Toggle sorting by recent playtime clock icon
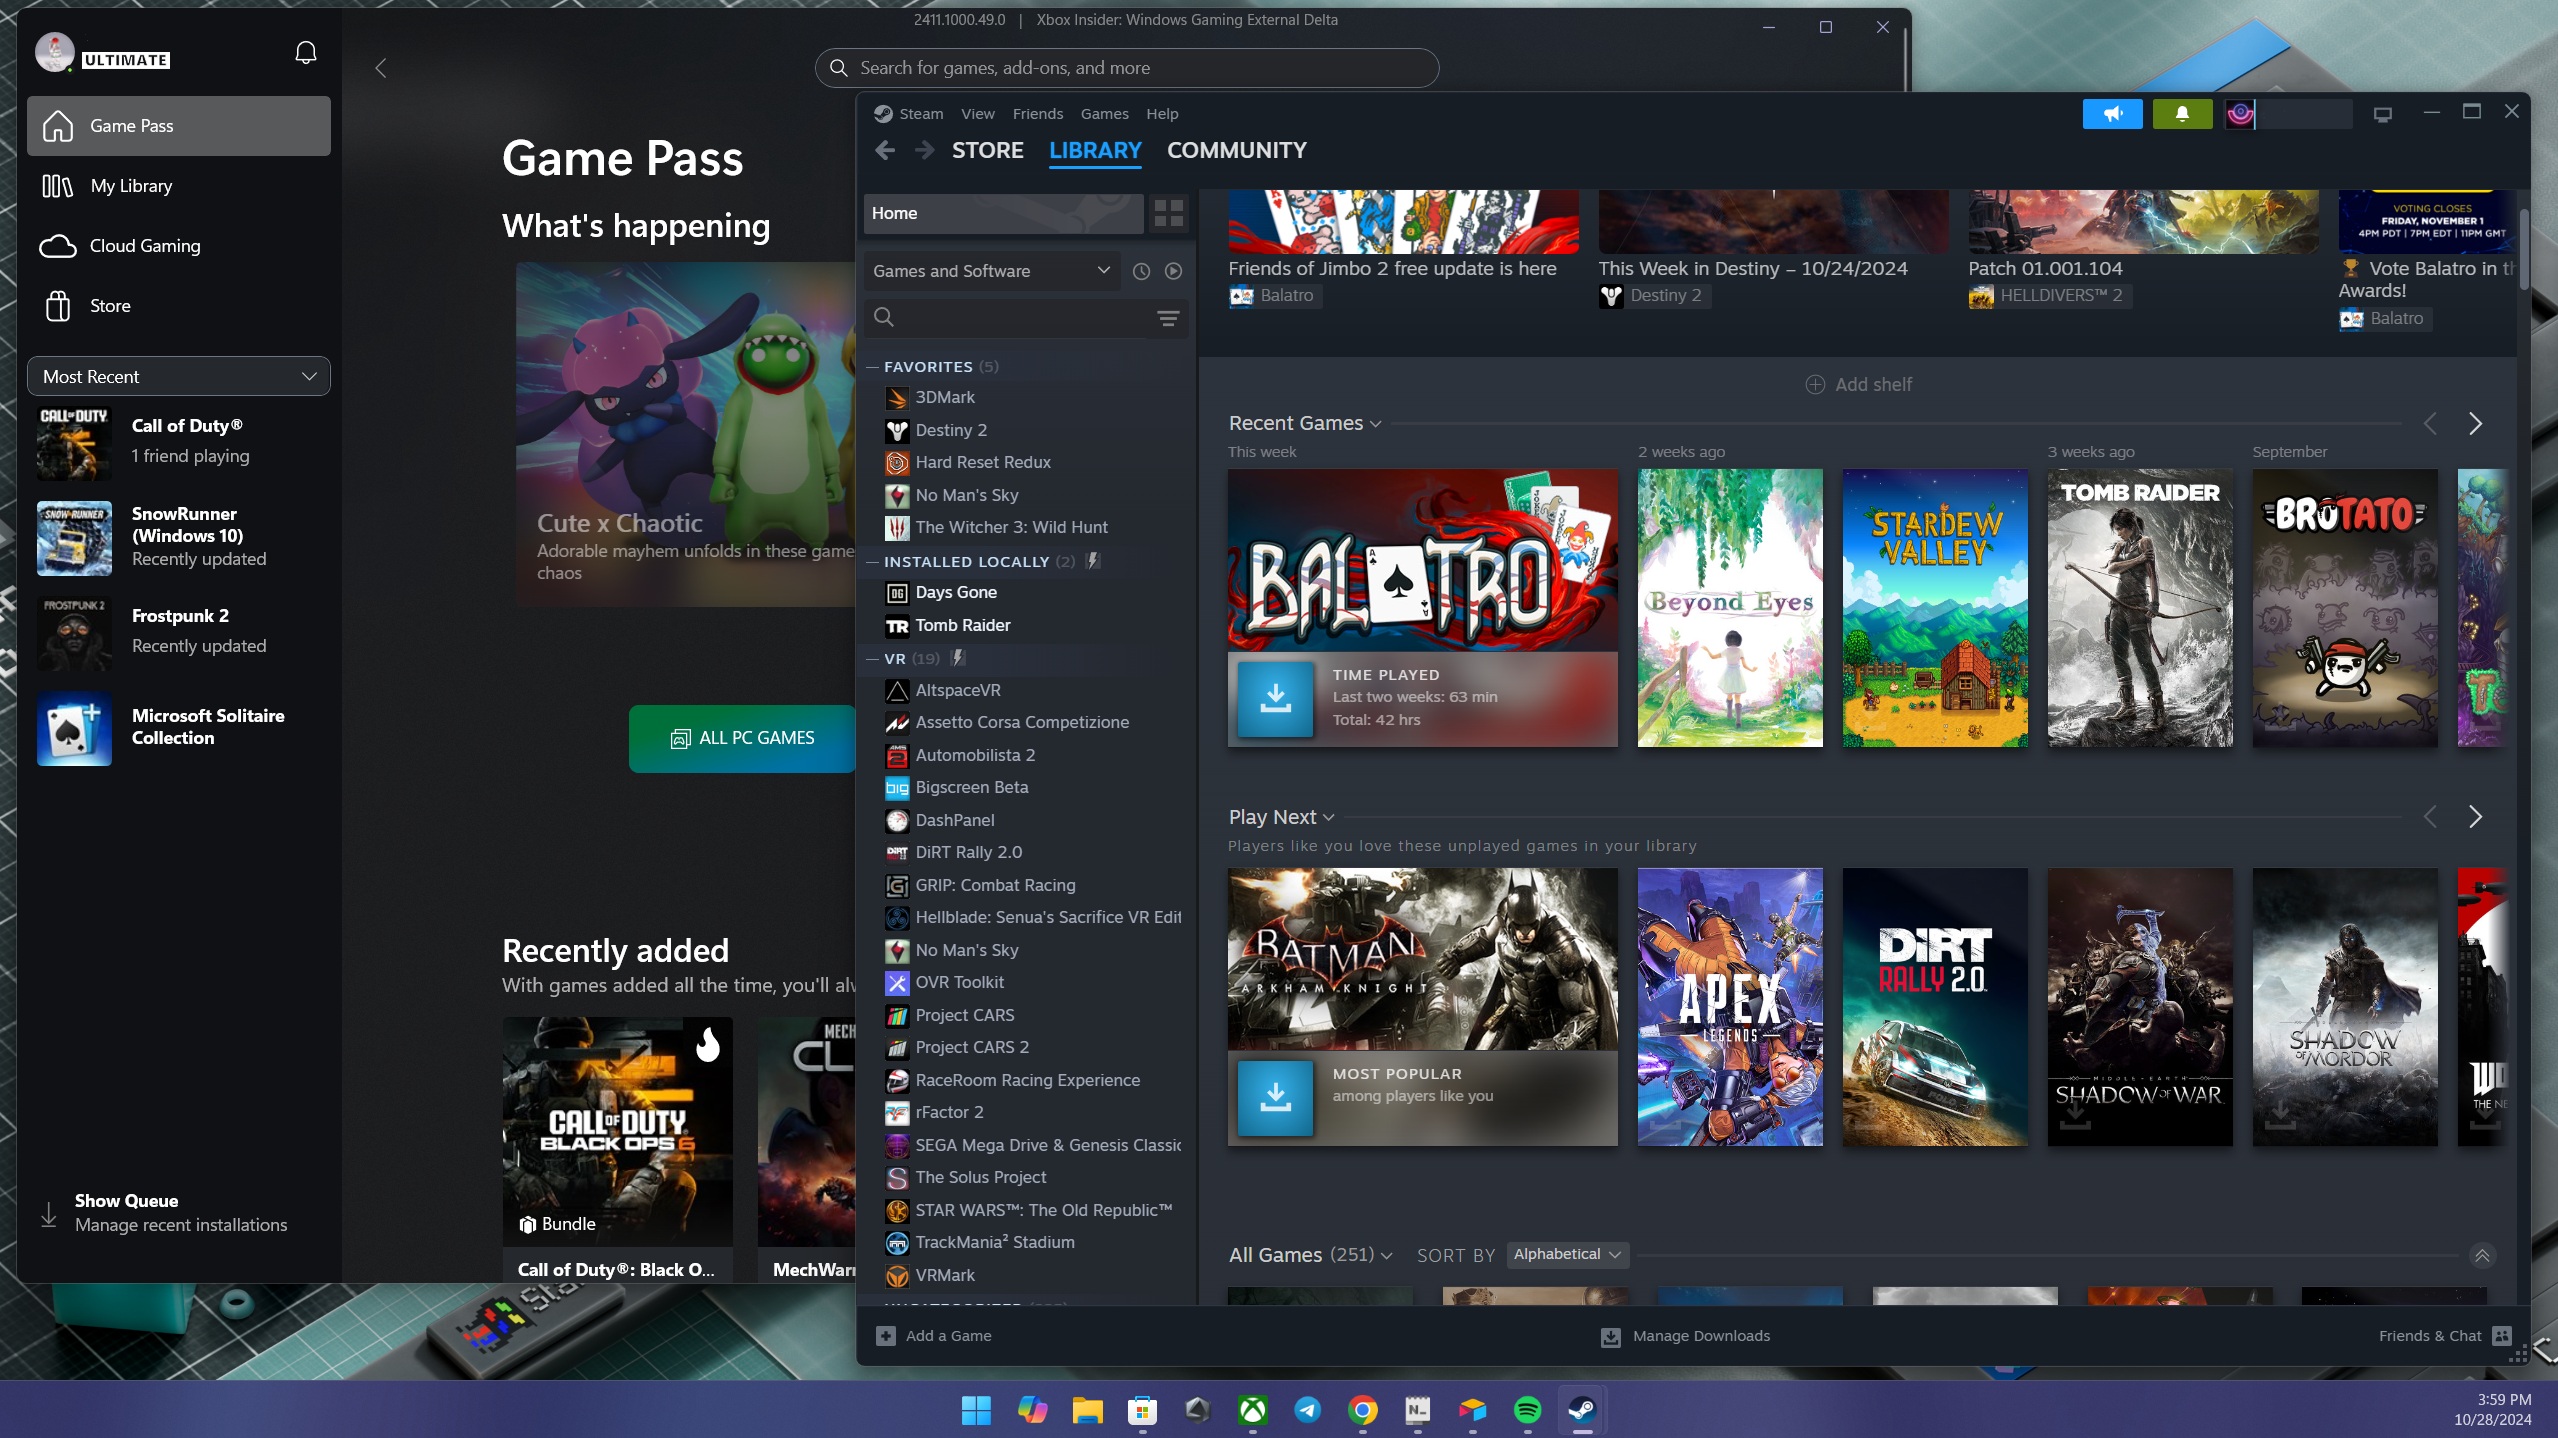Viewport: 2558px width, 1438px height. click(1143, 270)
